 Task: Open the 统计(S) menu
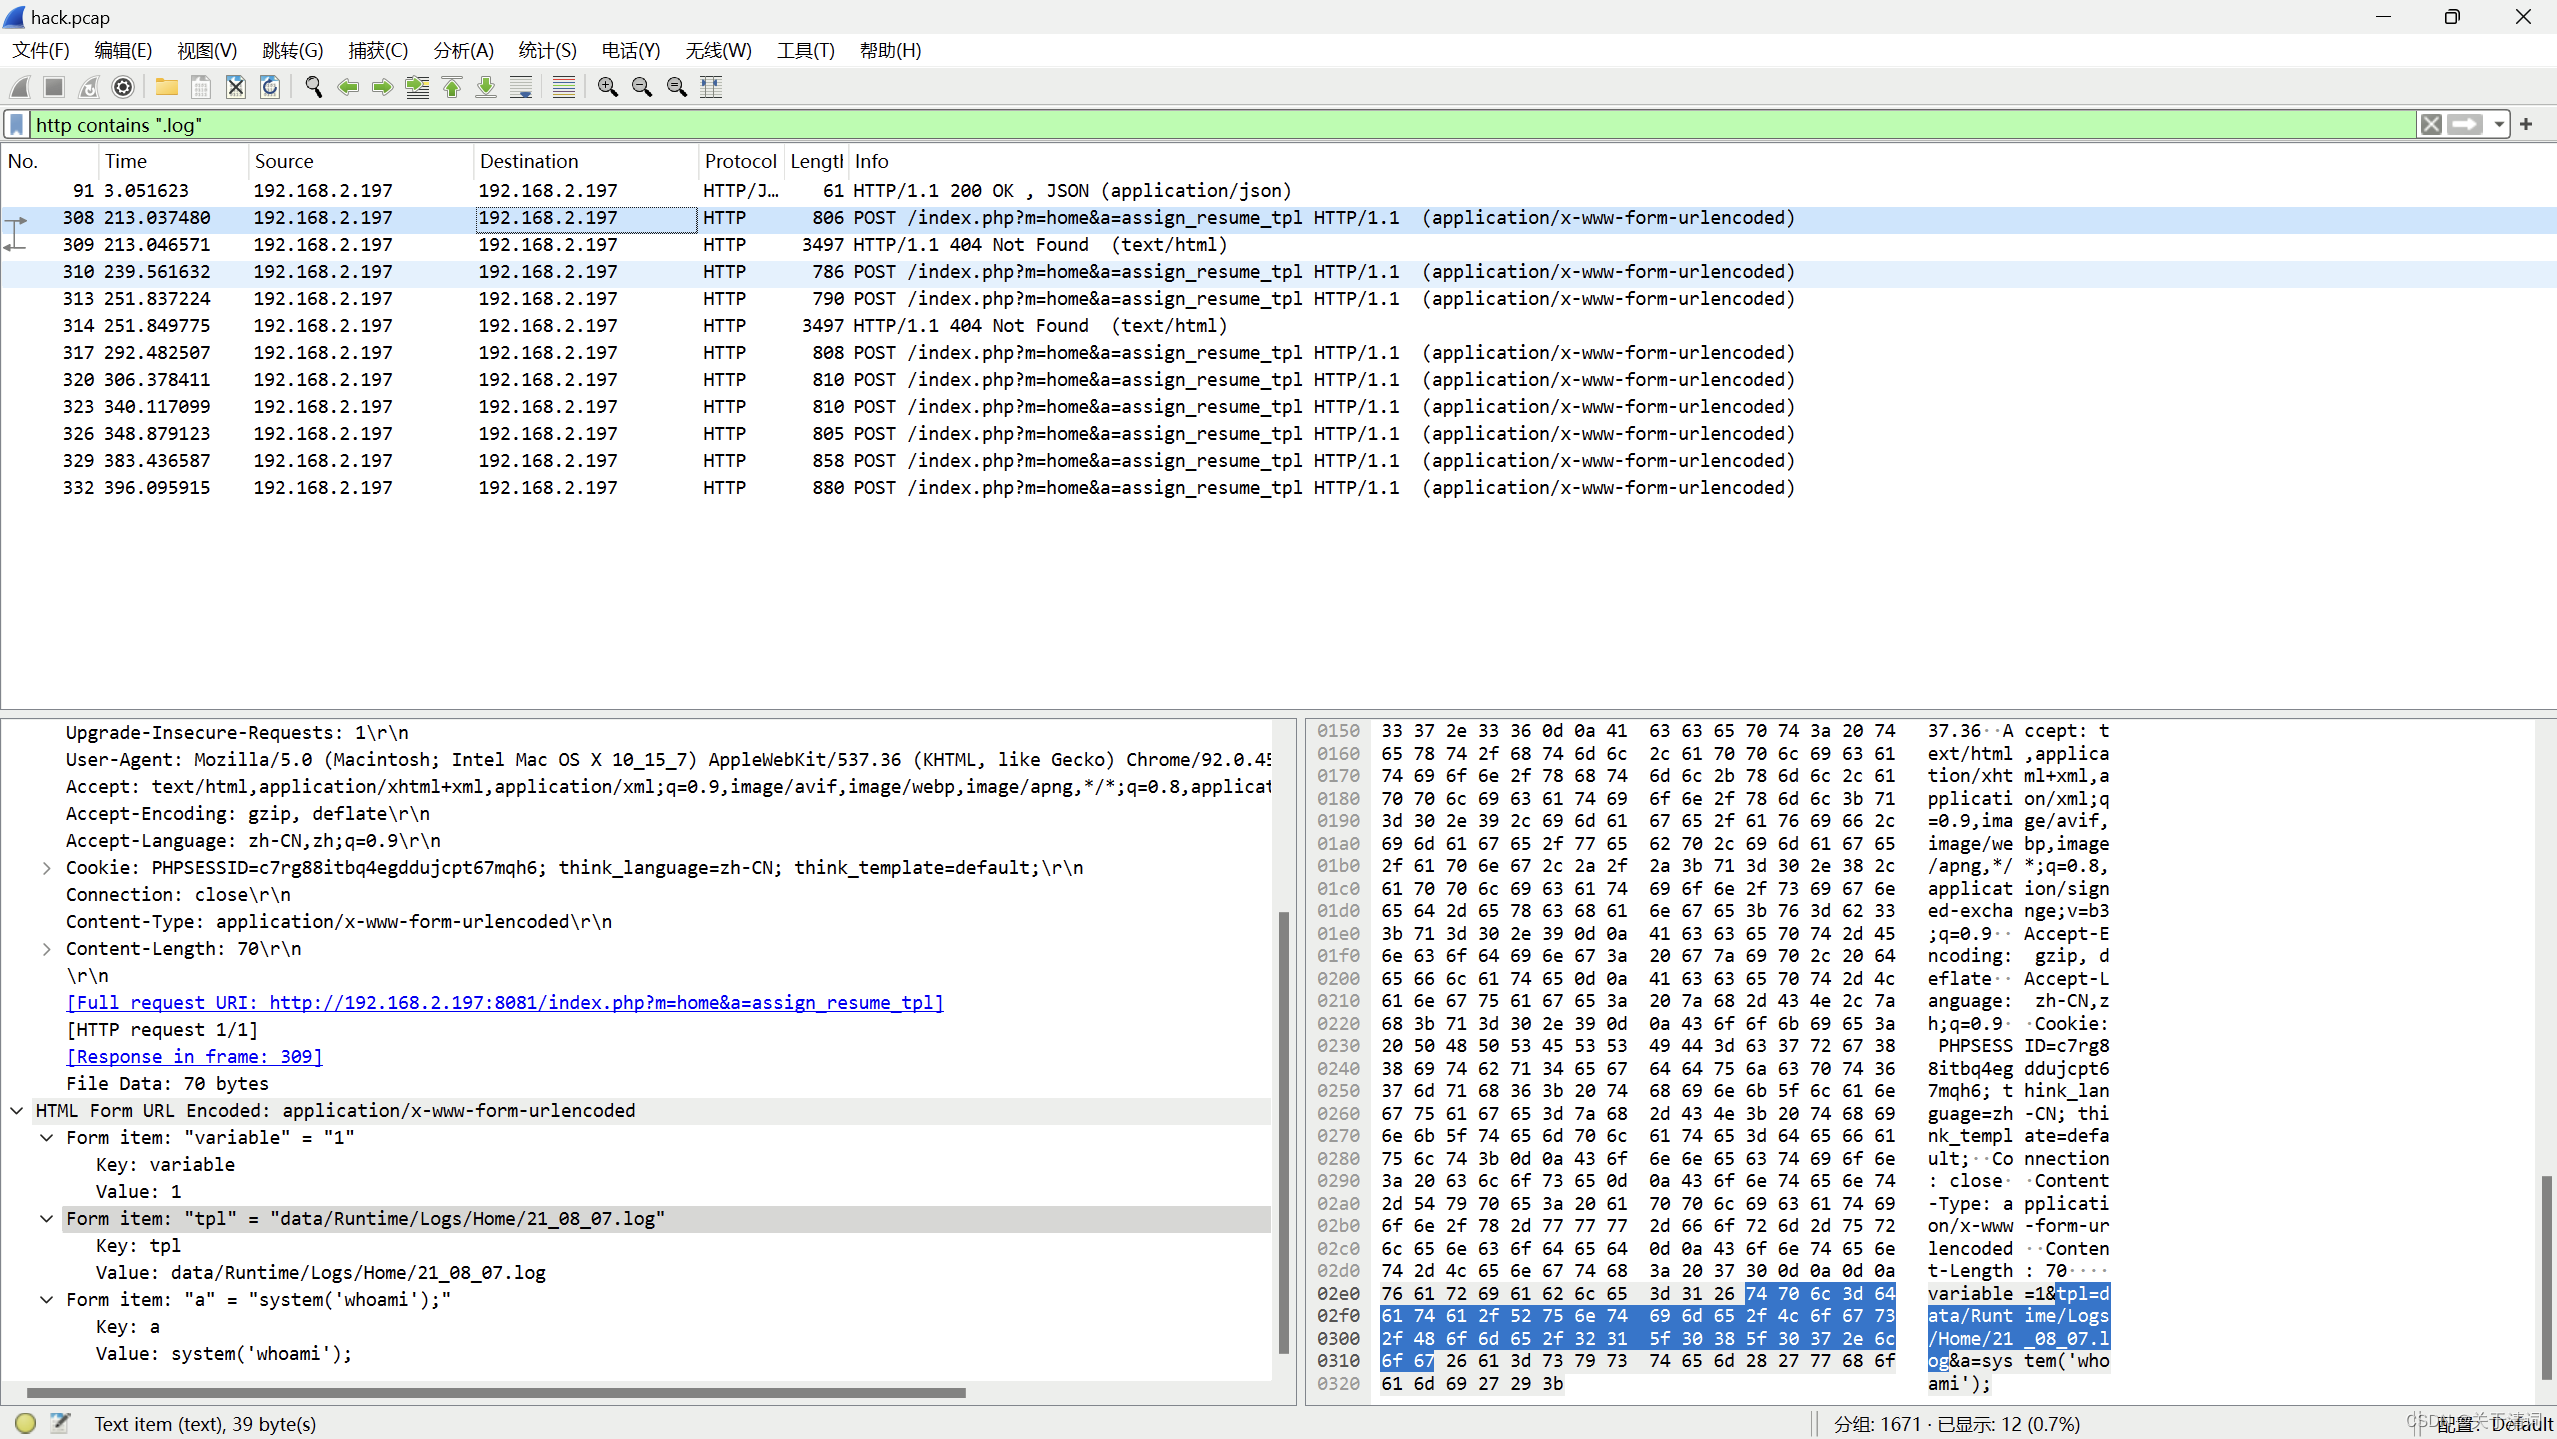547,50
